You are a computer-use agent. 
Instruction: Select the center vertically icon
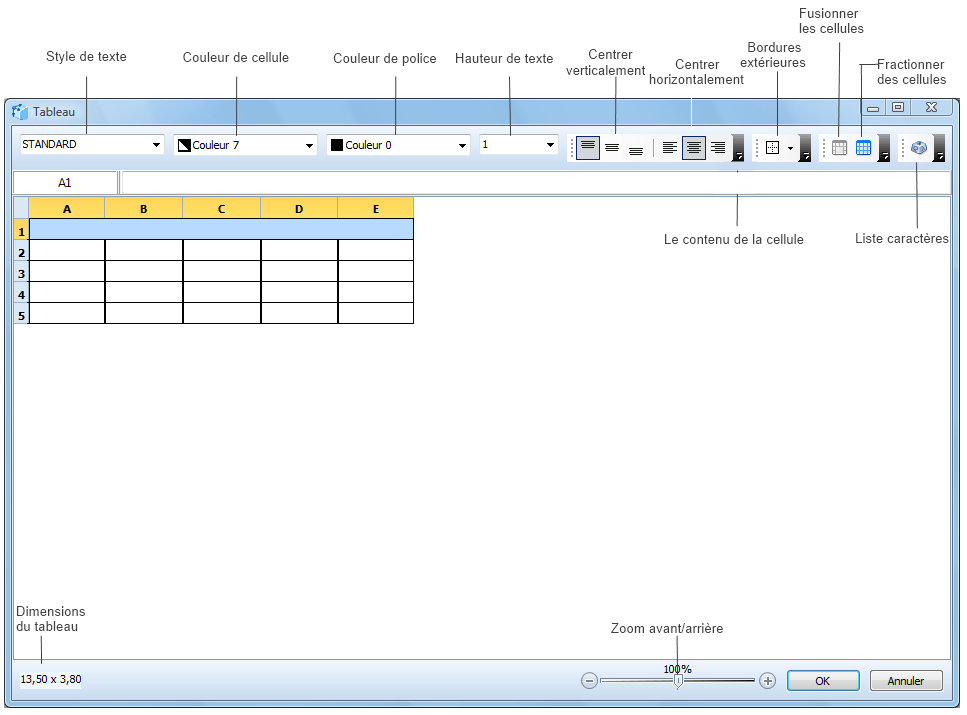tap(612, 148)
